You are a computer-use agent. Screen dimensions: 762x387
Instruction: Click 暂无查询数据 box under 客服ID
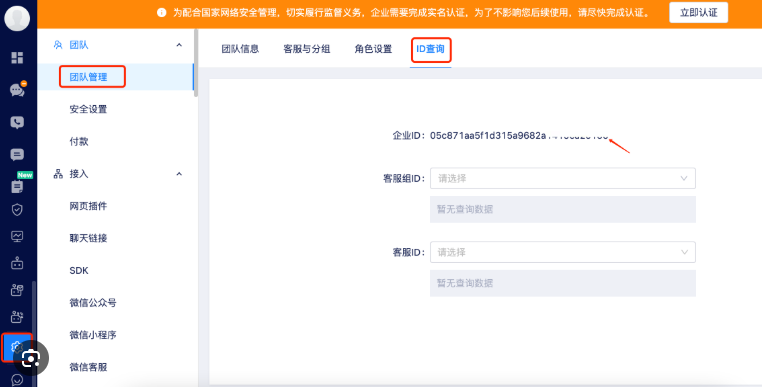pyautogui.click(x=563, y=283)
